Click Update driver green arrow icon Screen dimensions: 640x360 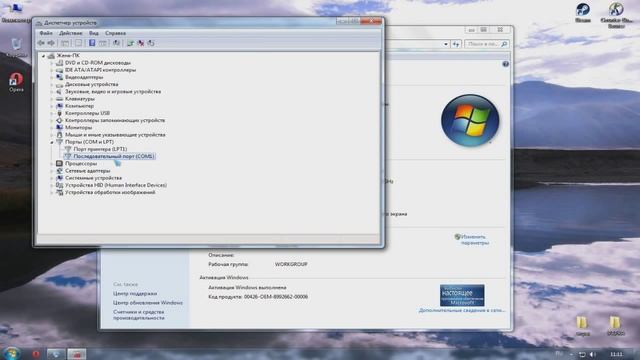(x=131, y=43)
